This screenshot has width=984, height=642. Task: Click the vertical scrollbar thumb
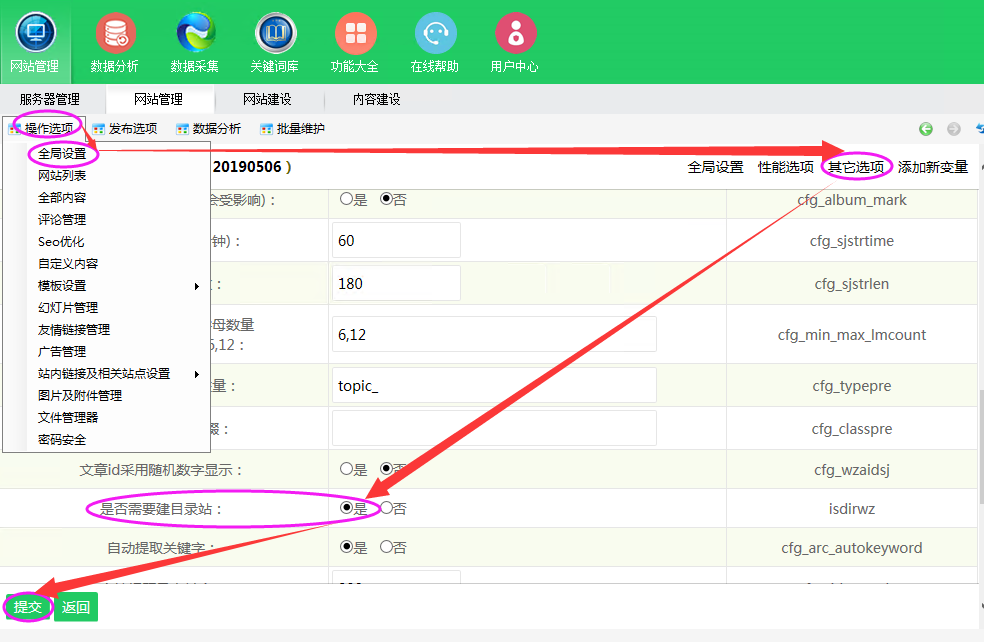tap(981, 446)
